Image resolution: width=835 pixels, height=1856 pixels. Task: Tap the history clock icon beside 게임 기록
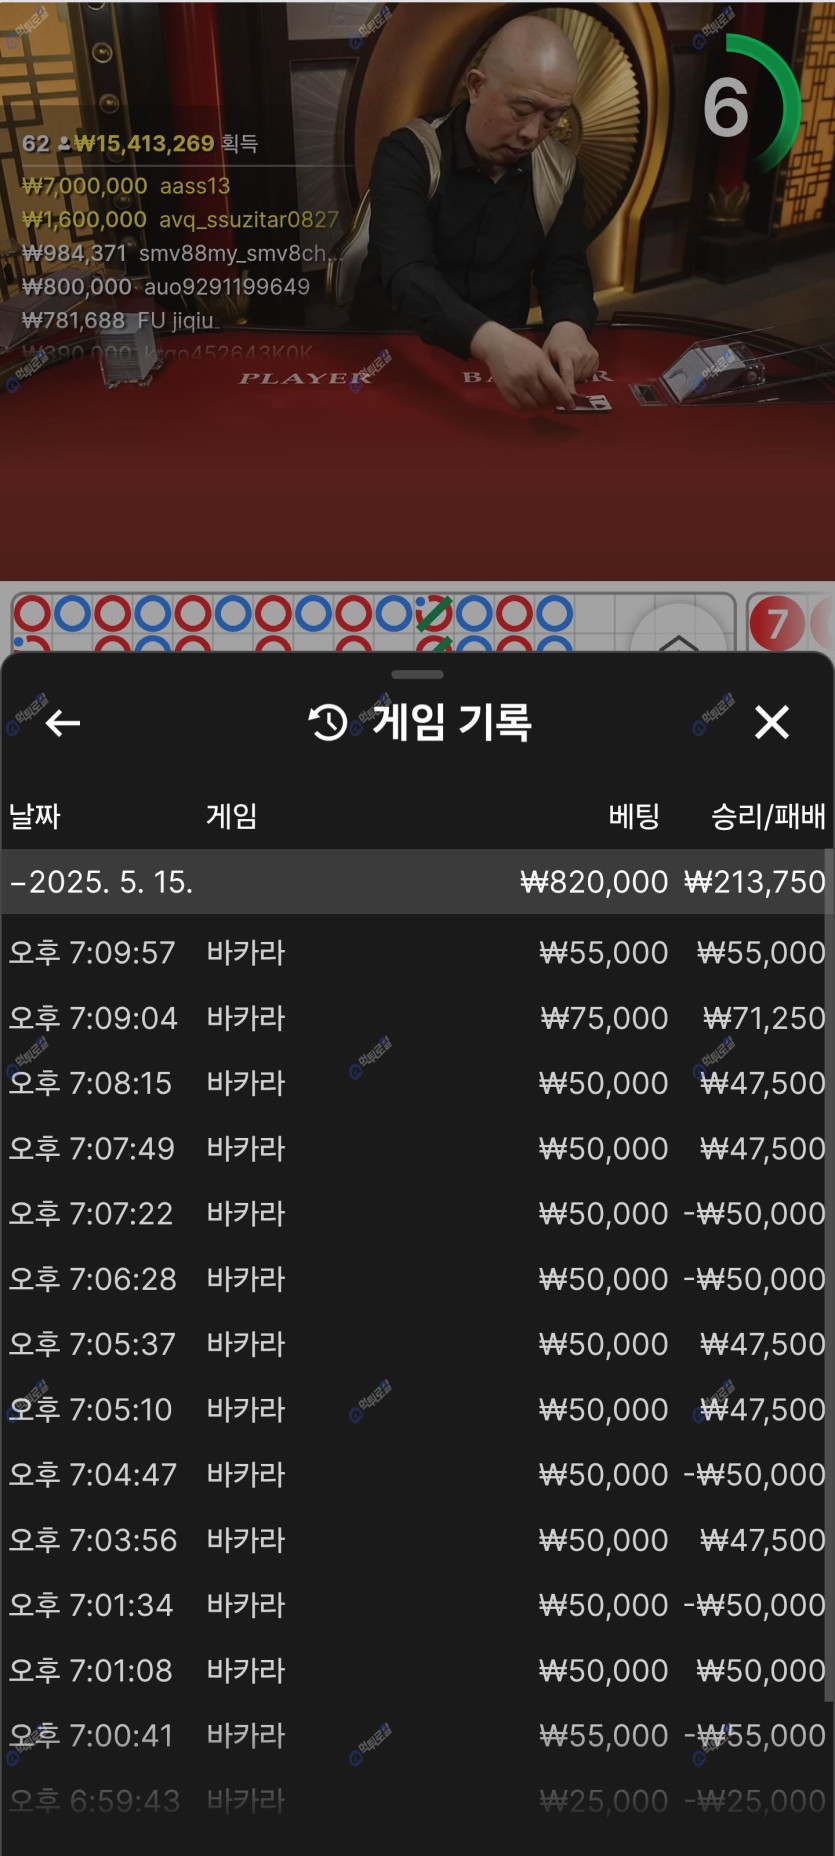point(328,722)
